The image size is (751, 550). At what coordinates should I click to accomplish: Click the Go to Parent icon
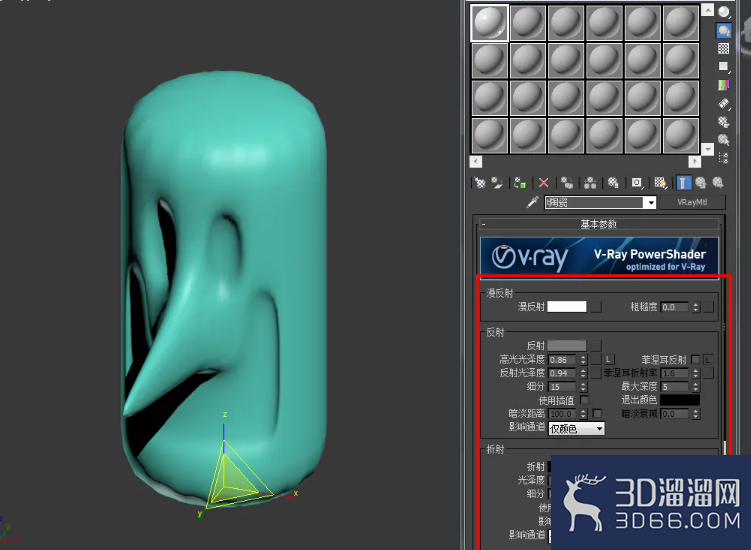point(701,183)
